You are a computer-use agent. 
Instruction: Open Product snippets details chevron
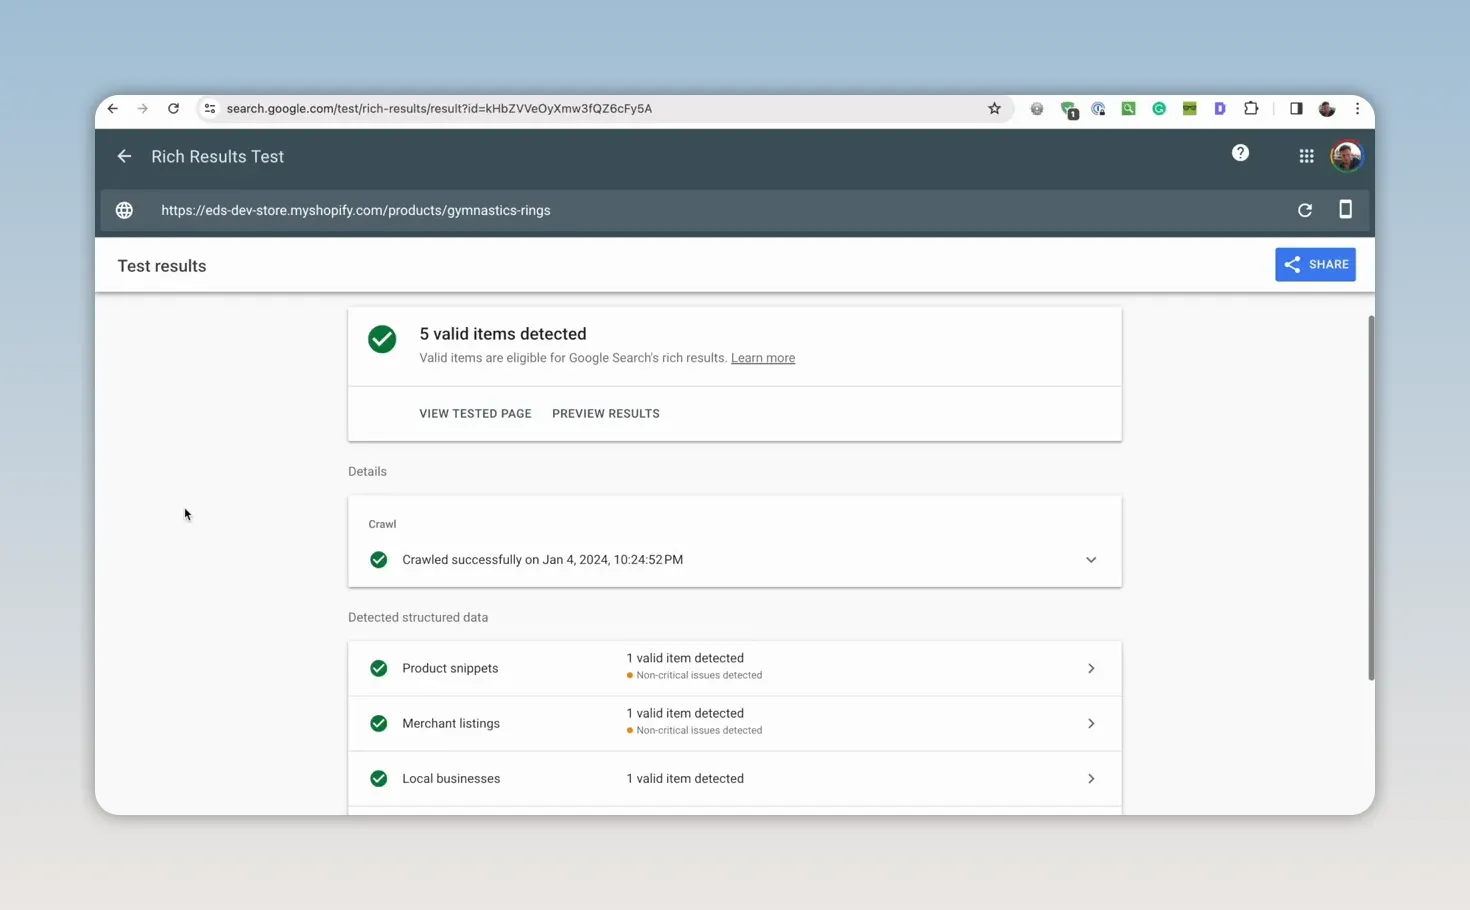pos(1091,668)
